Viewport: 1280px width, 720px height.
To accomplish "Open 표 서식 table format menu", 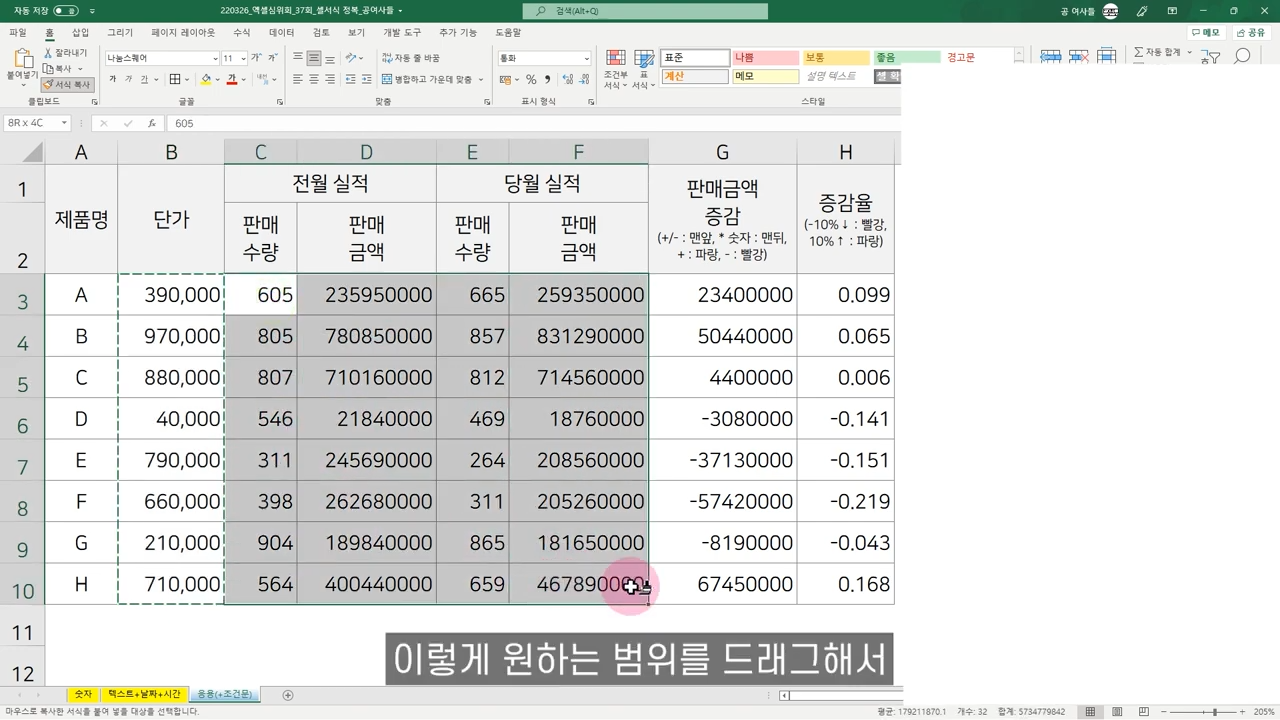I will (x=644, y=68).
